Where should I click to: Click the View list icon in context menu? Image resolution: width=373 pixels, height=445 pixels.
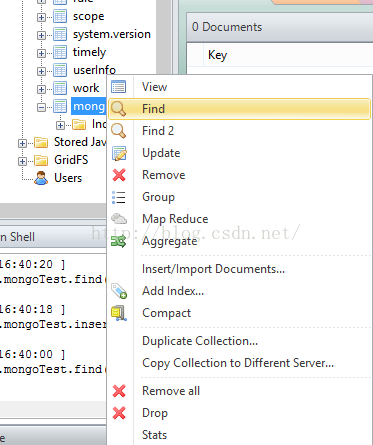(119, 87)
